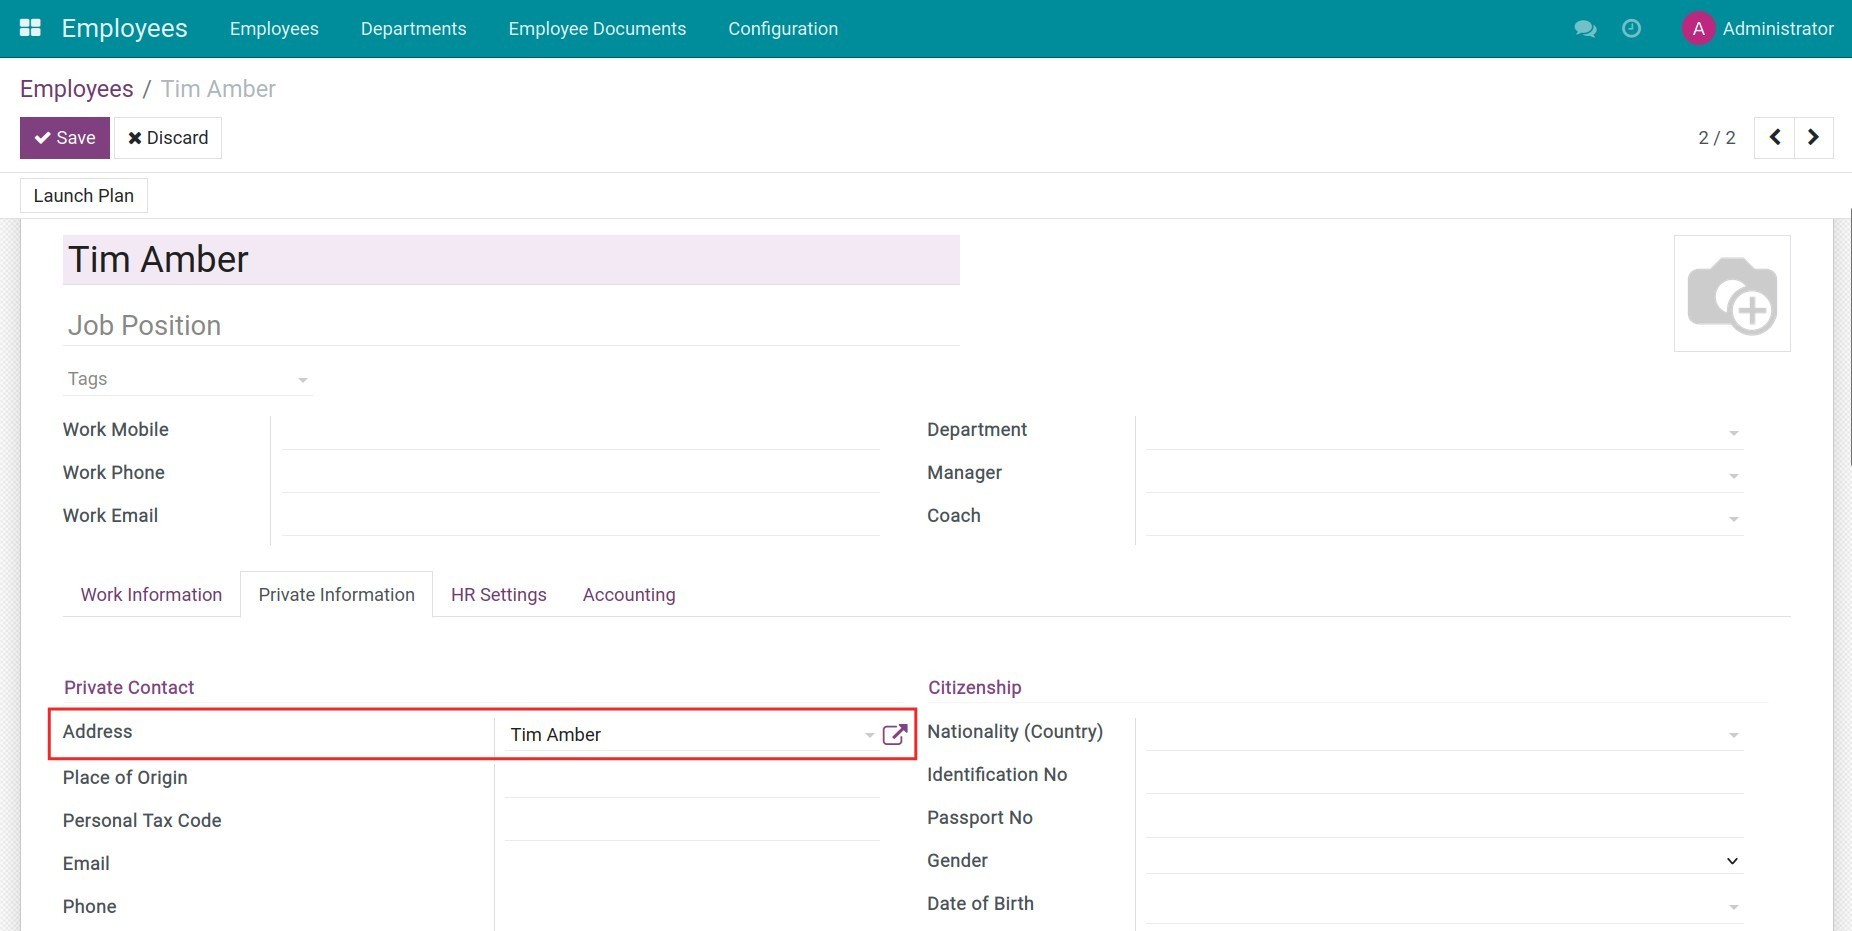Open the Tags dropdown
This screenshot has width=1852, height=931.
point(302,380)
